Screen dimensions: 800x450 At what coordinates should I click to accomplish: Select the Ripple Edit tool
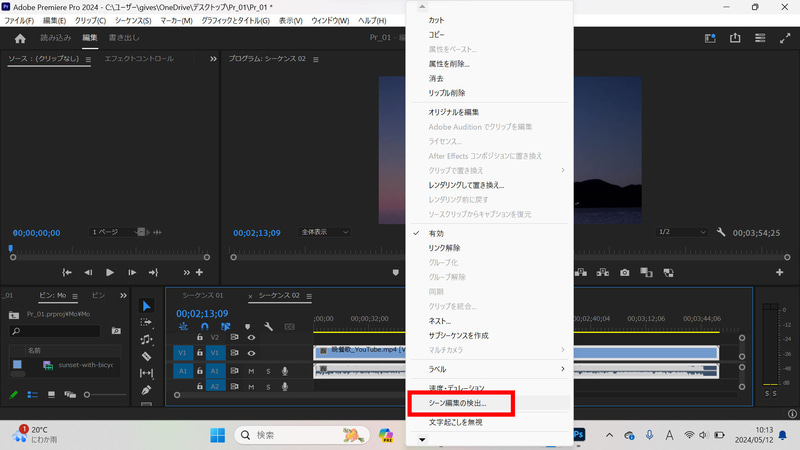[146, 339]
